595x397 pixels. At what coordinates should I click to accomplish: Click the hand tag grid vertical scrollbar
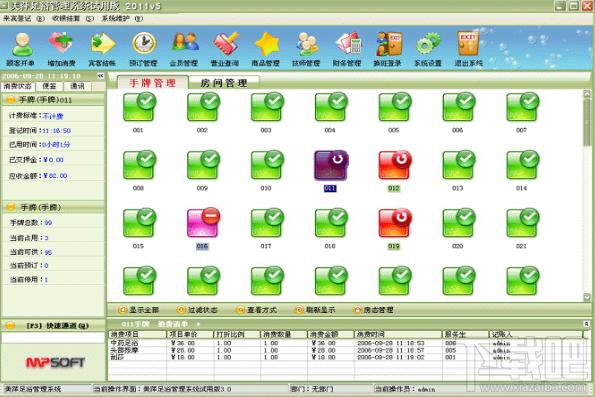coord(587,195)
